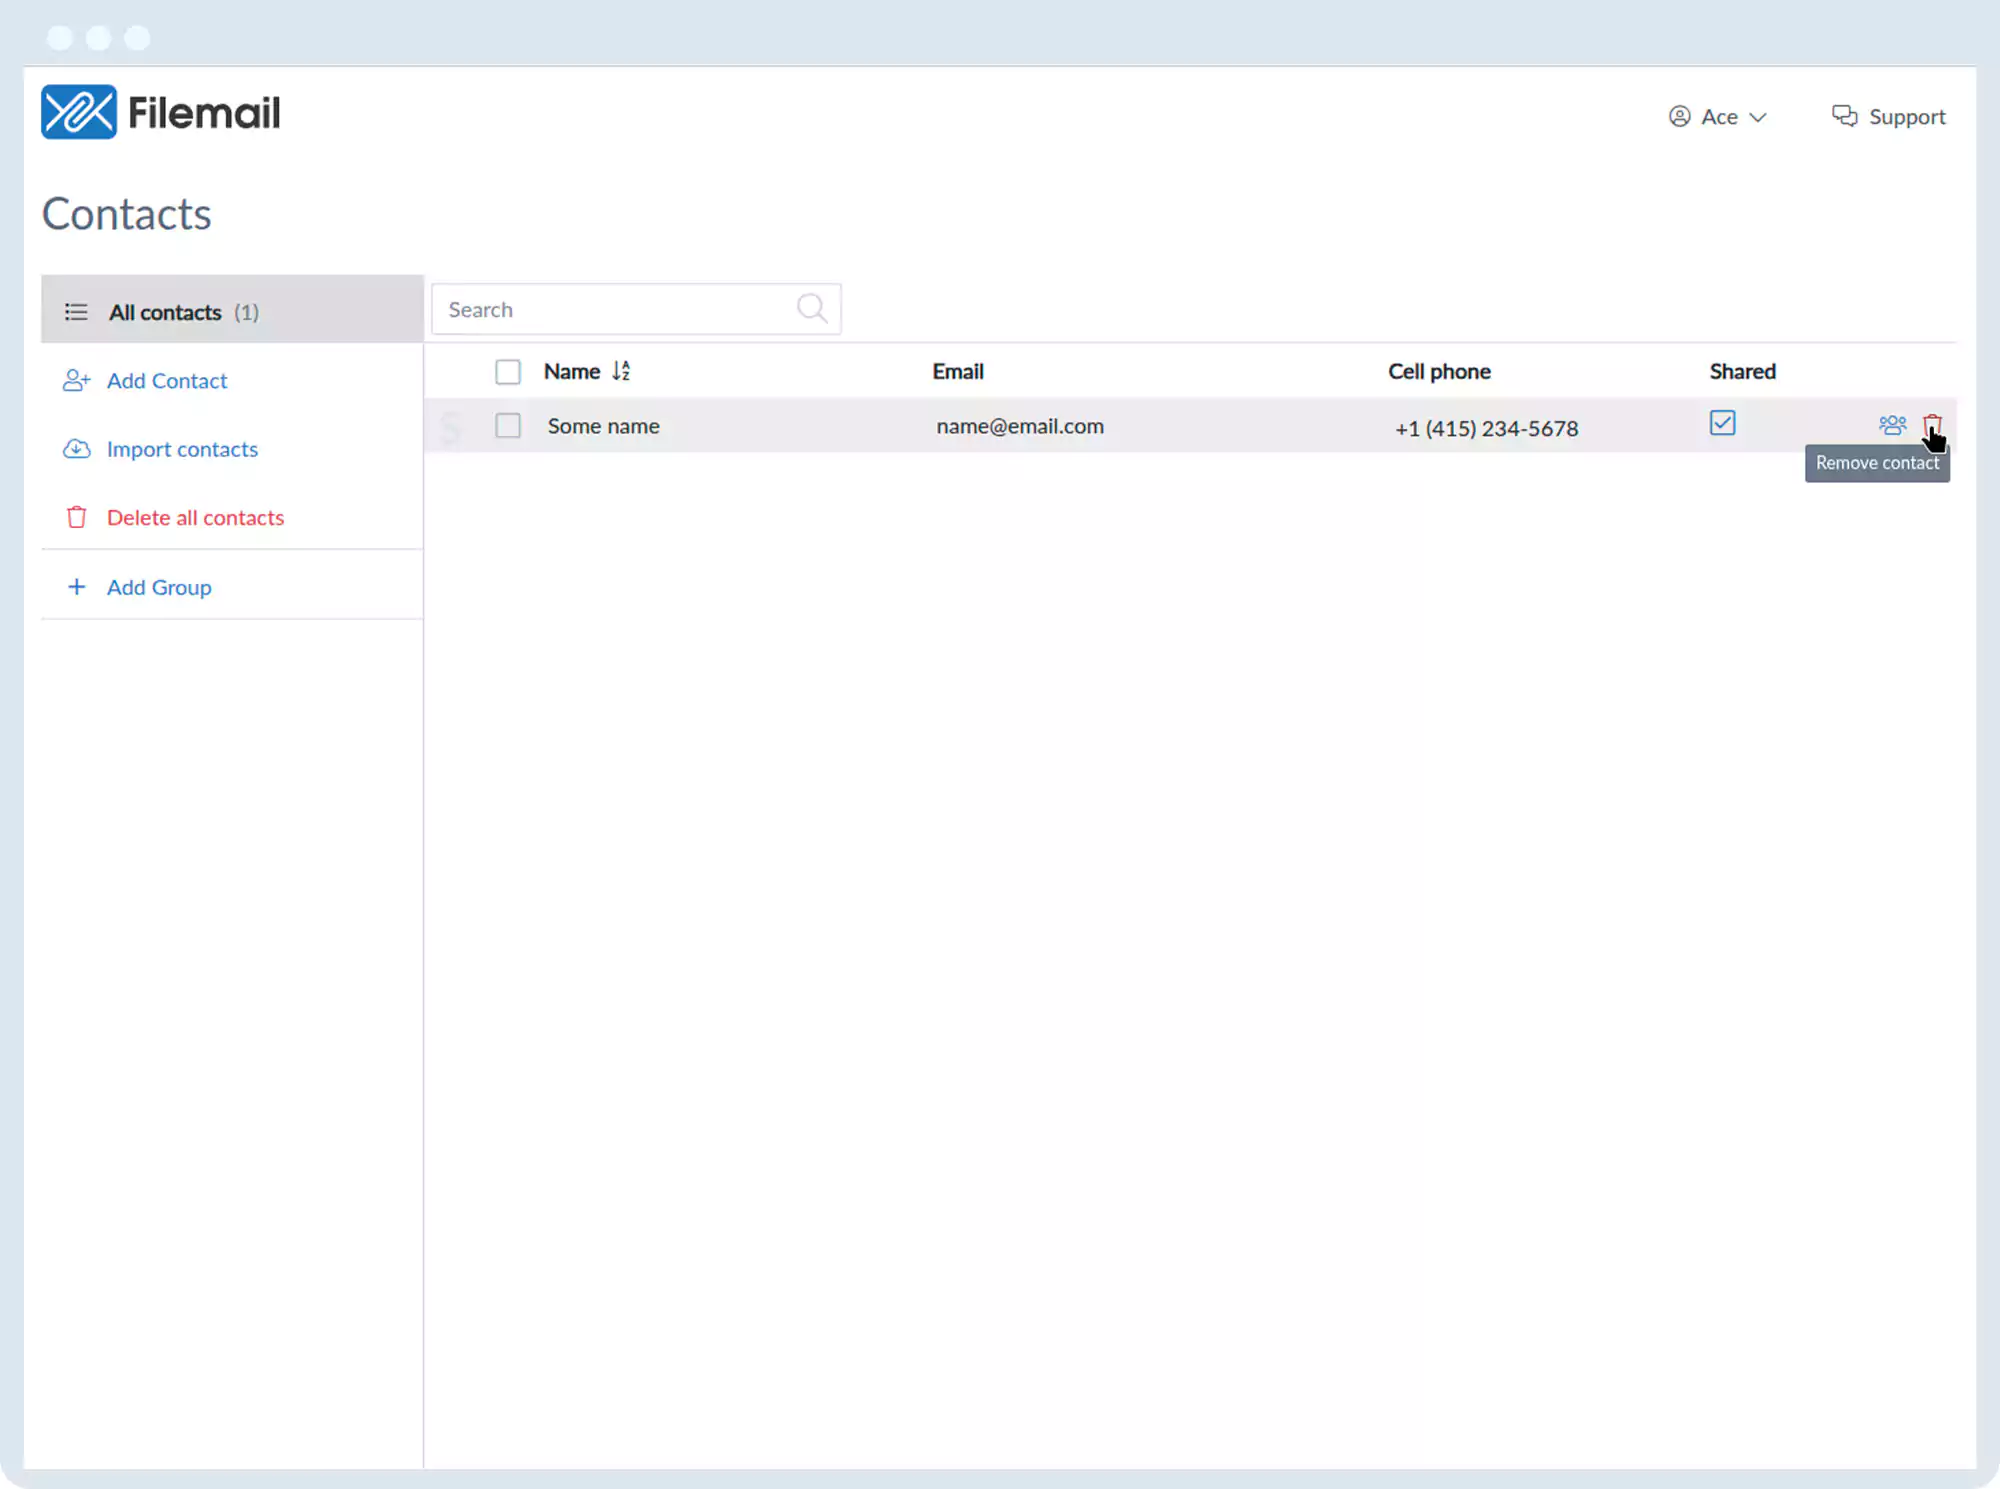The height and width of the screenshot is (1489, 2000).
Task: Click the red trash icon in contact row
Action: 1931,425
